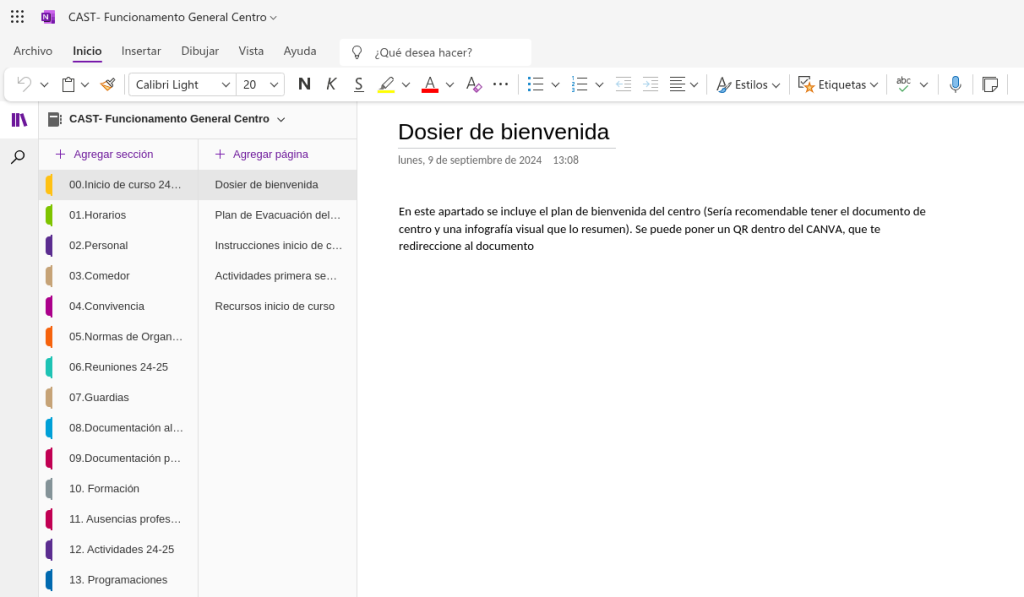The width and height of the screenshot is (1024, 597).
Task: Switch to the Dibujar tab
Action: coord(200,51)
